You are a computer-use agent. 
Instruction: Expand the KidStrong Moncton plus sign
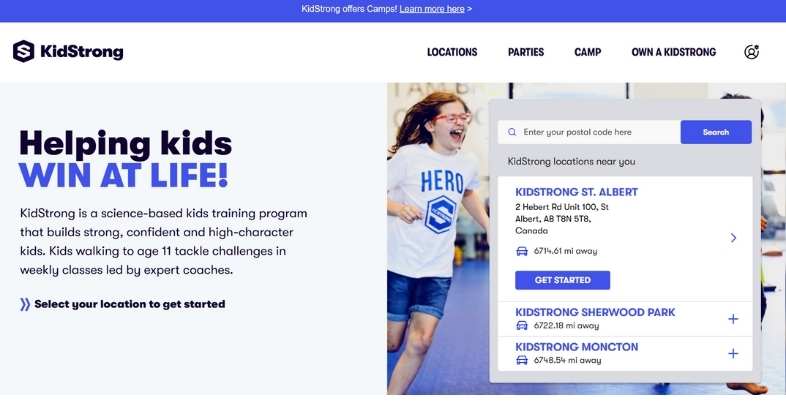coord(733,354)
